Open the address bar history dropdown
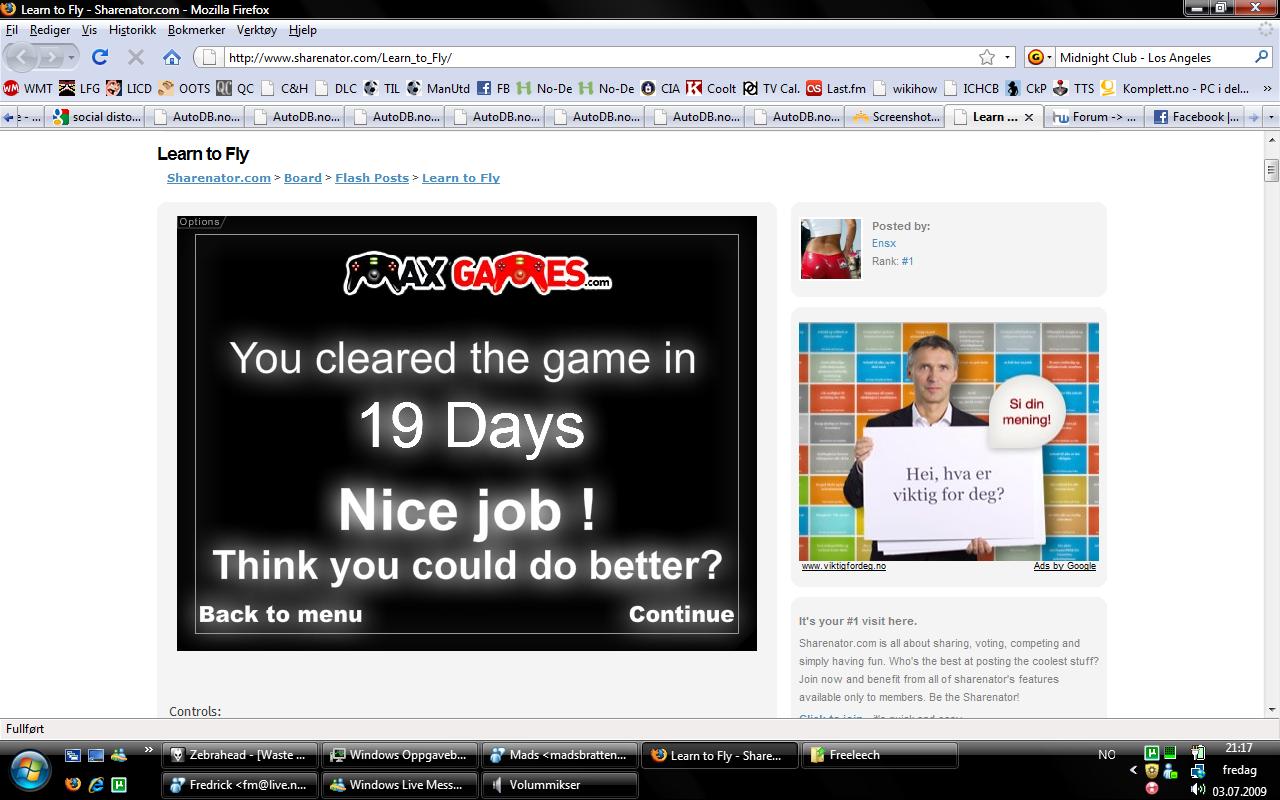Viewport: 1280px width, 800px height. pyautogui.click(x=1008, y=58)
